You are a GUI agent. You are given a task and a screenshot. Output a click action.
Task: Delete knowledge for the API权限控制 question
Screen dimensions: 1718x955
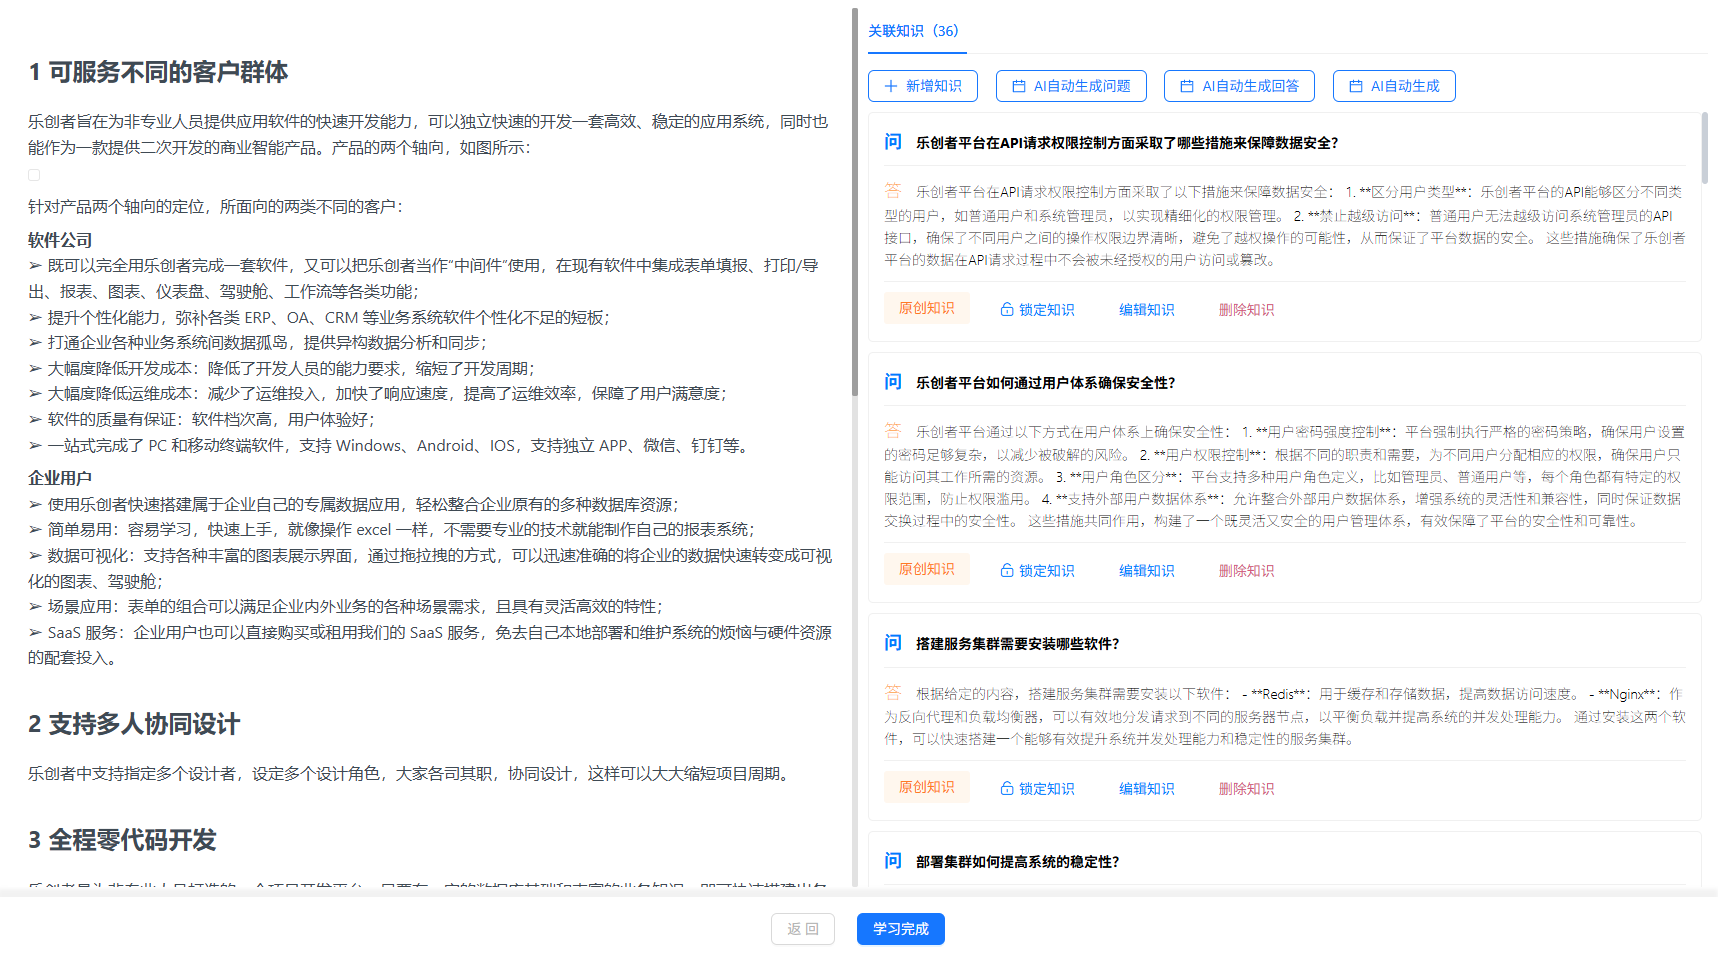click(x=1246, y=310)
